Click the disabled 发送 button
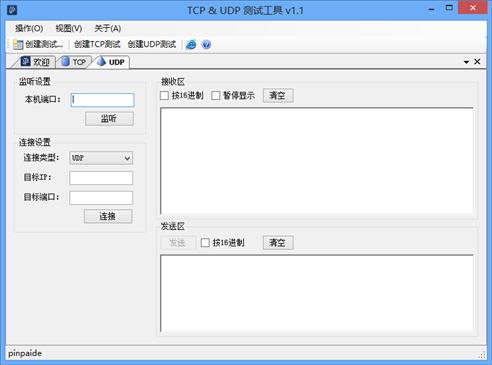Viewport: 492px width, 365px height. 178,243
